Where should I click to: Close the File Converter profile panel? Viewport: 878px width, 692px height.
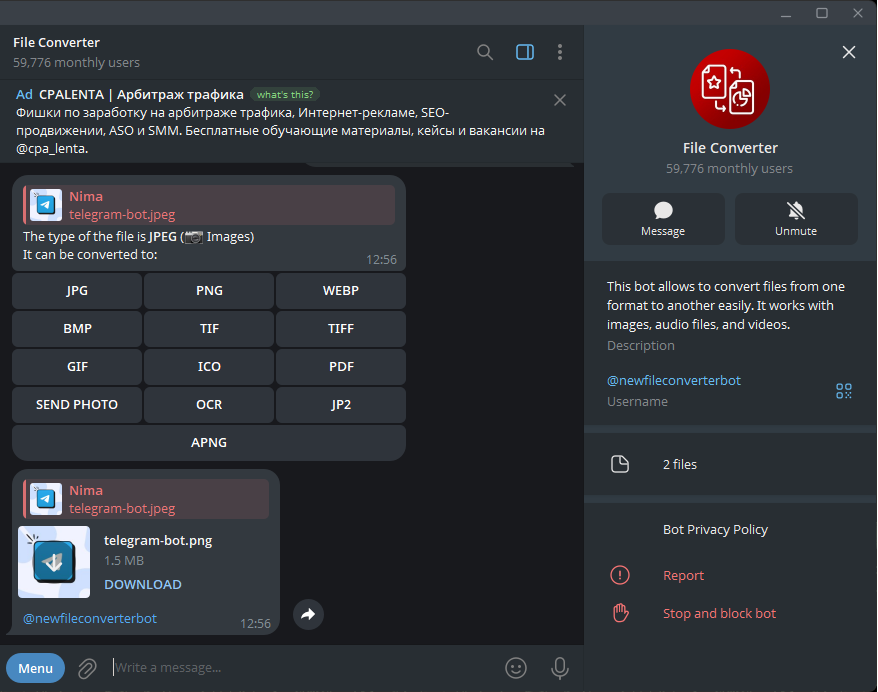pyautogui.click(x=849, y=52)
